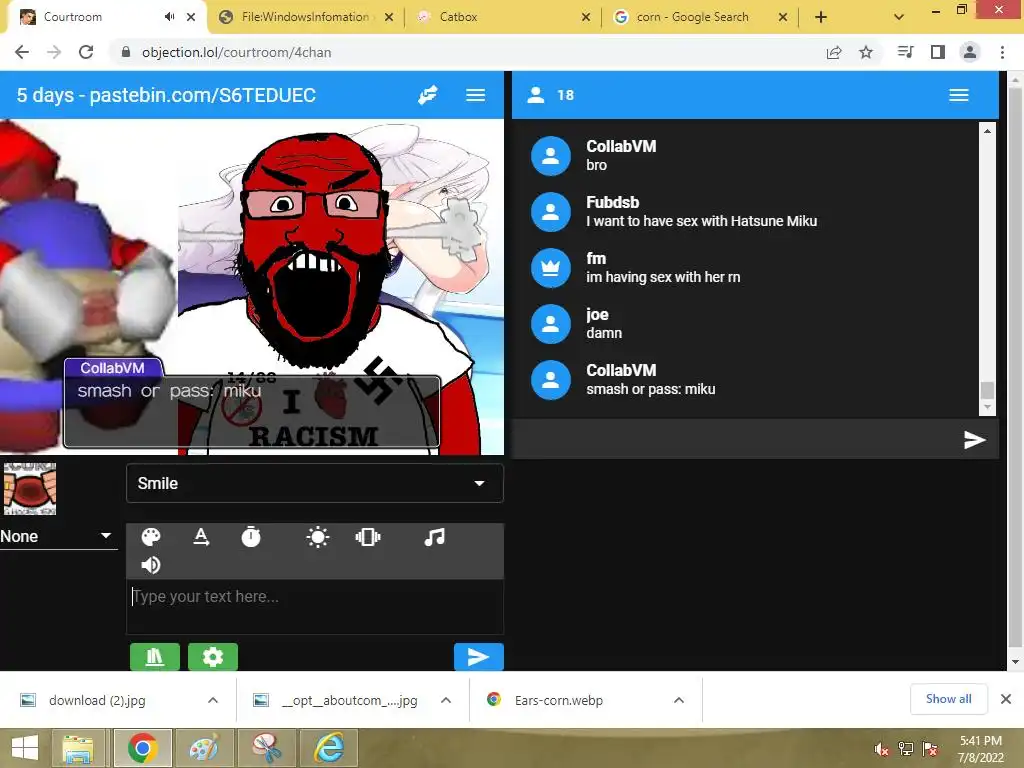Open the court record evidence button
Viewport: 1024px width, 768px height.
(x=155, y=657)
